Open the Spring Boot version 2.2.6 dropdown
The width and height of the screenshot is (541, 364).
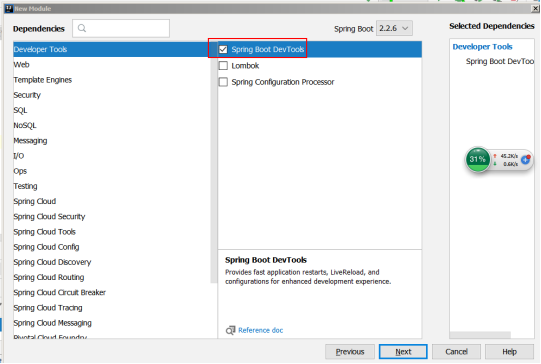[x=394, y=28]
